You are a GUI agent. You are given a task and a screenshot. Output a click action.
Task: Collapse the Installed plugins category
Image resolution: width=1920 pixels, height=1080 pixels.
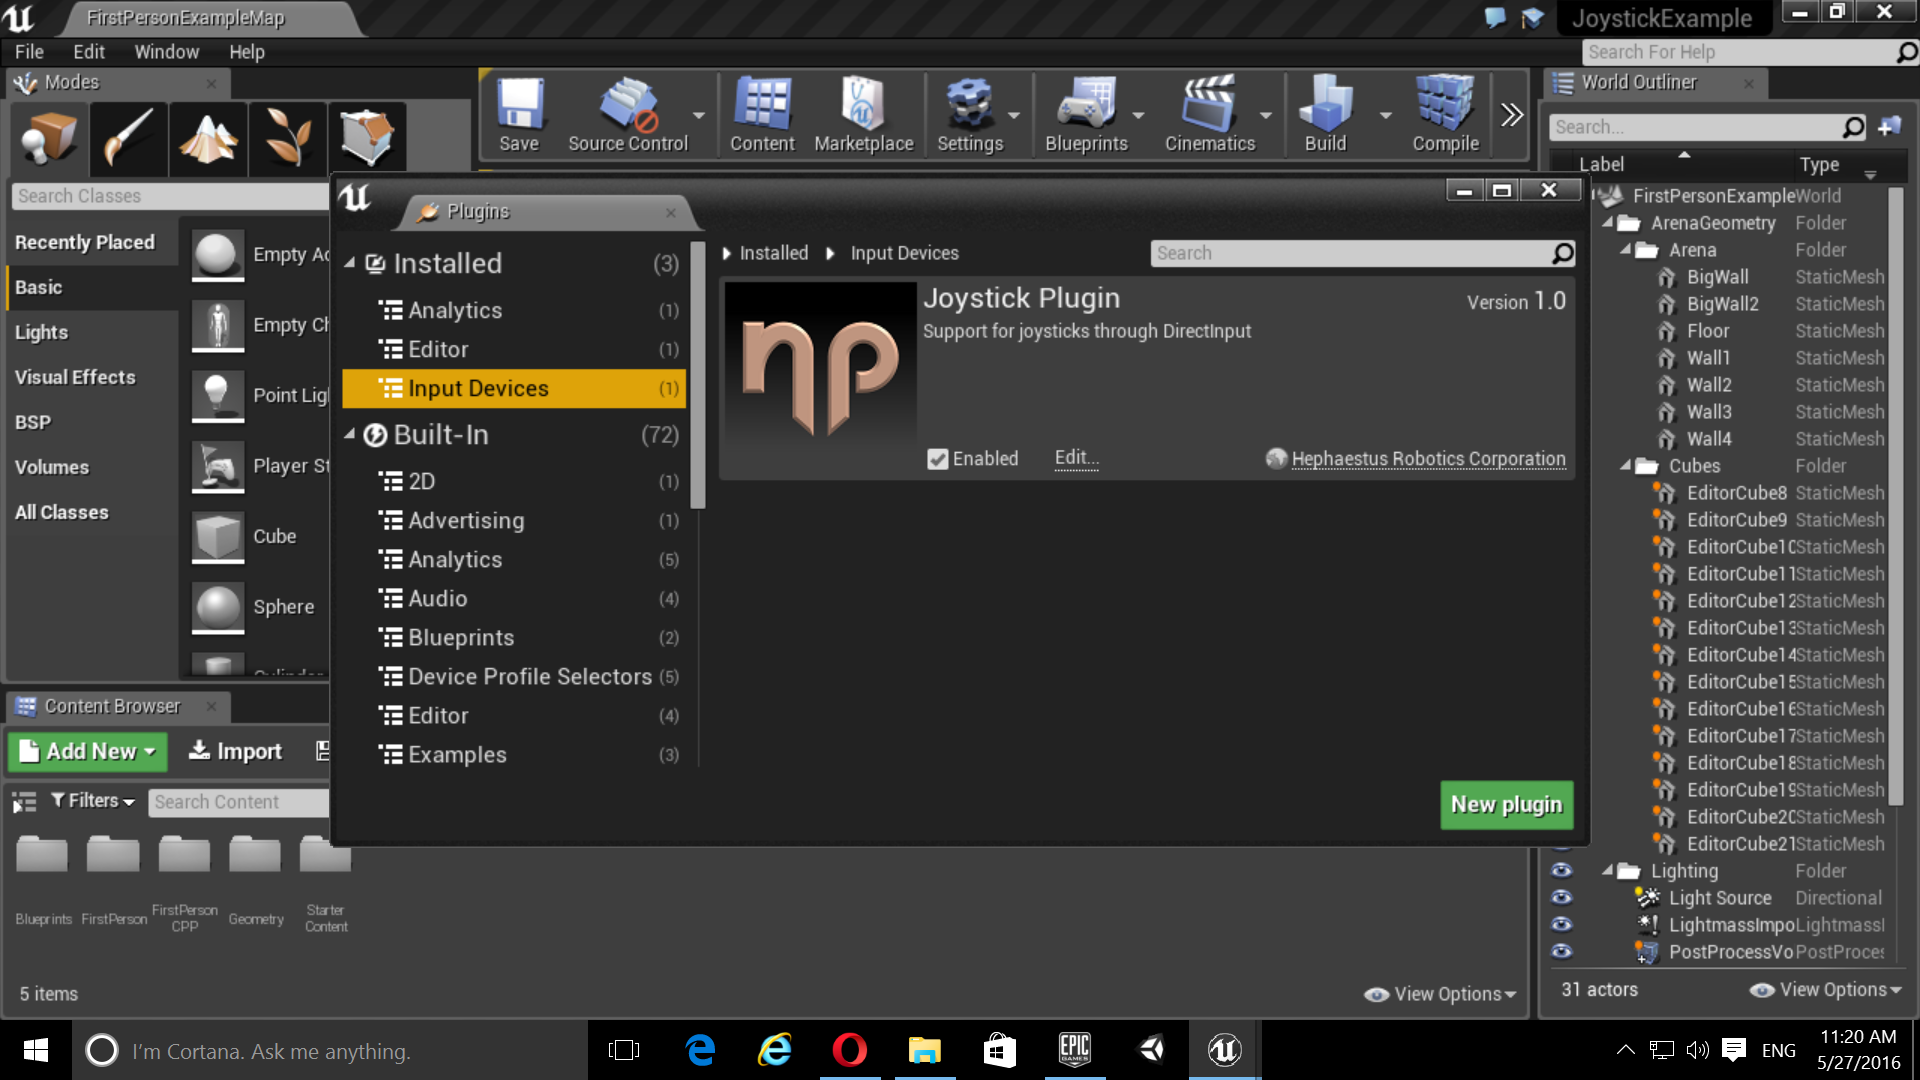[x=350, y=264]
